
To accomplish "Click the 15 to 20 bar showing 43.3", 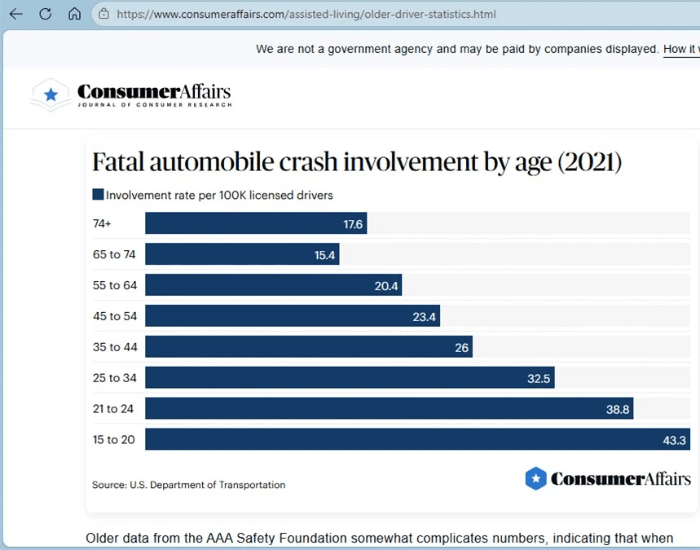I will coord(417,439).
